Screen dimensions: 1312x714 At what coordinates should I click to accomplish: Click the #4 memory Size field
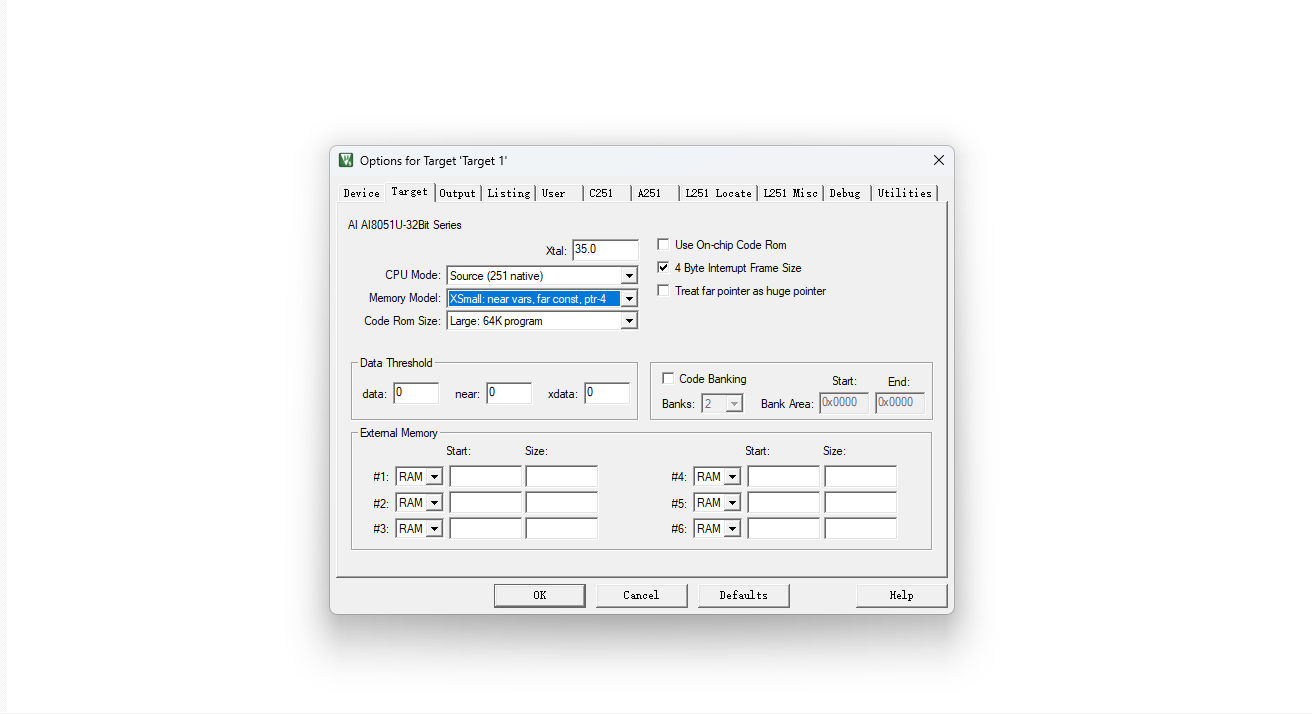pos(860,477)
